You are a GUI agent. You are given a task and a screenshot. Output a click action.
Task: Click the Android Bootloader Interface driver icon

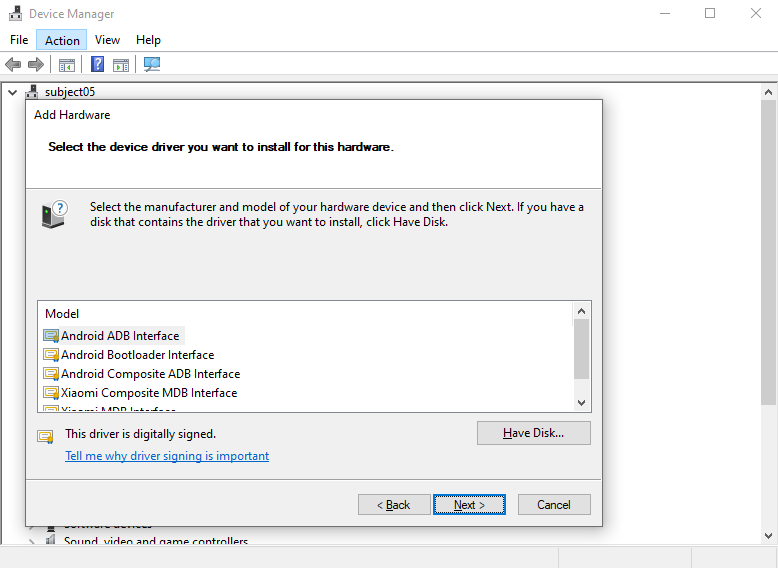point(51,355)
